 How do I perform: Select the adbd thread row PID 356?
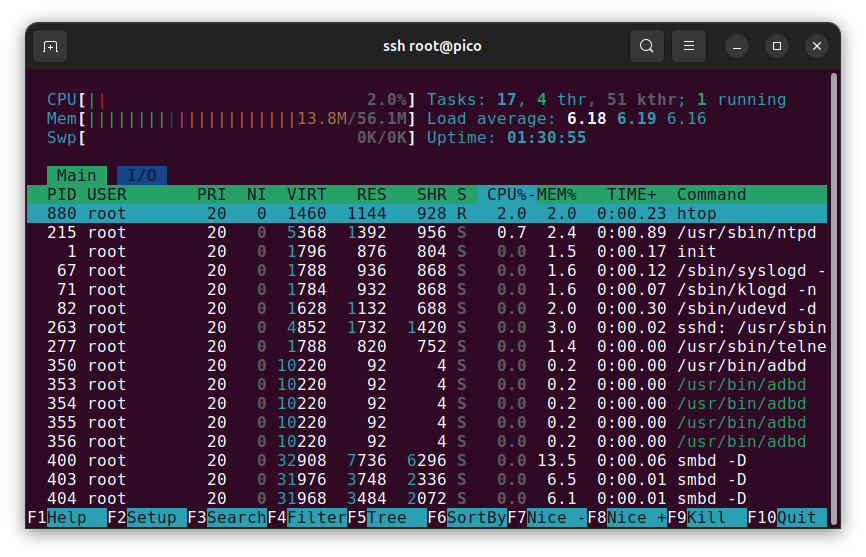427,442
